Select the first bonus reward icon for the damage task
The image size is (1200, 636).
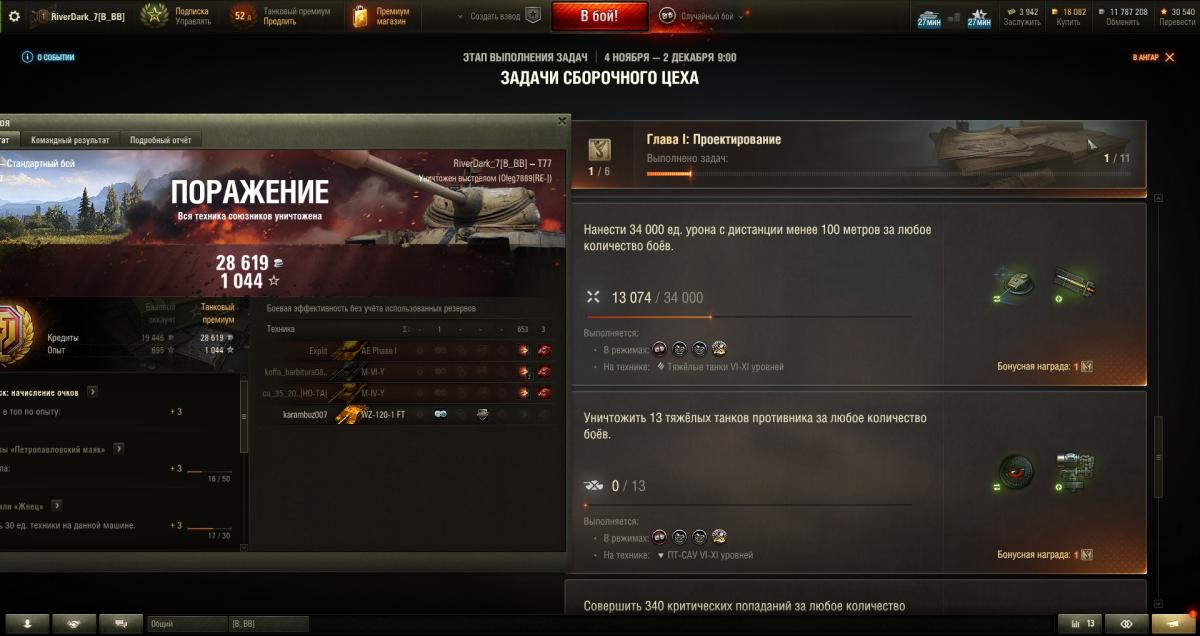[1016, 283]
